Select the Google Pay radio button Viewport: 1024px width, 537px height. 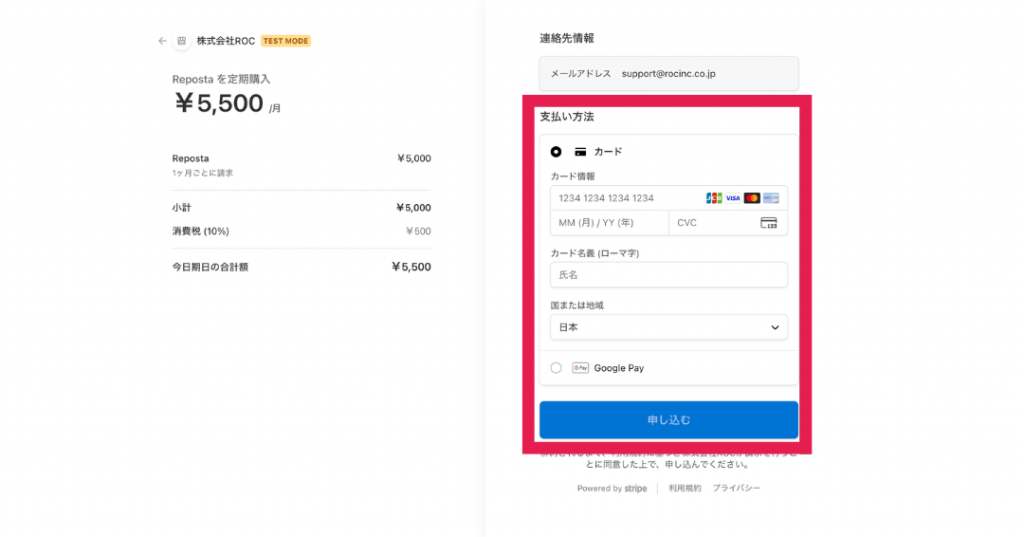[x=556, y=368]
